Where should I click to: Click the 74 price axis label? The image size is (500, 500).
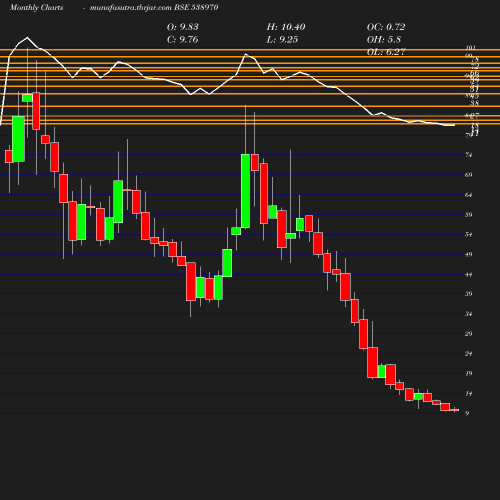468,155
